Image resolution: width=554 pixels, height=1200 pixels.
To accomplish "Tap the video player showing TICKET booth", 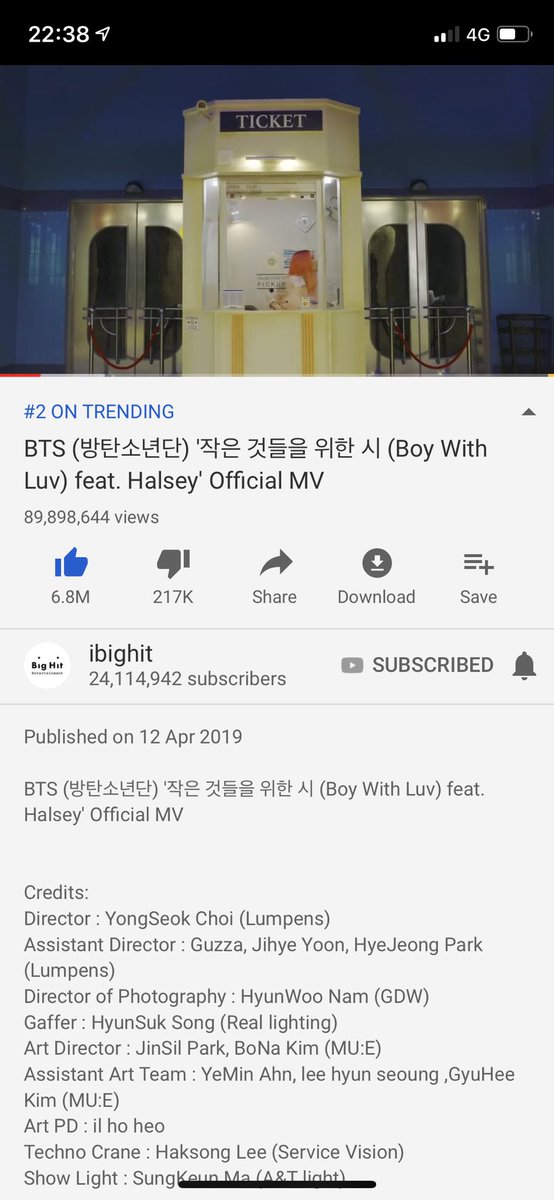I will click(277, 220).
